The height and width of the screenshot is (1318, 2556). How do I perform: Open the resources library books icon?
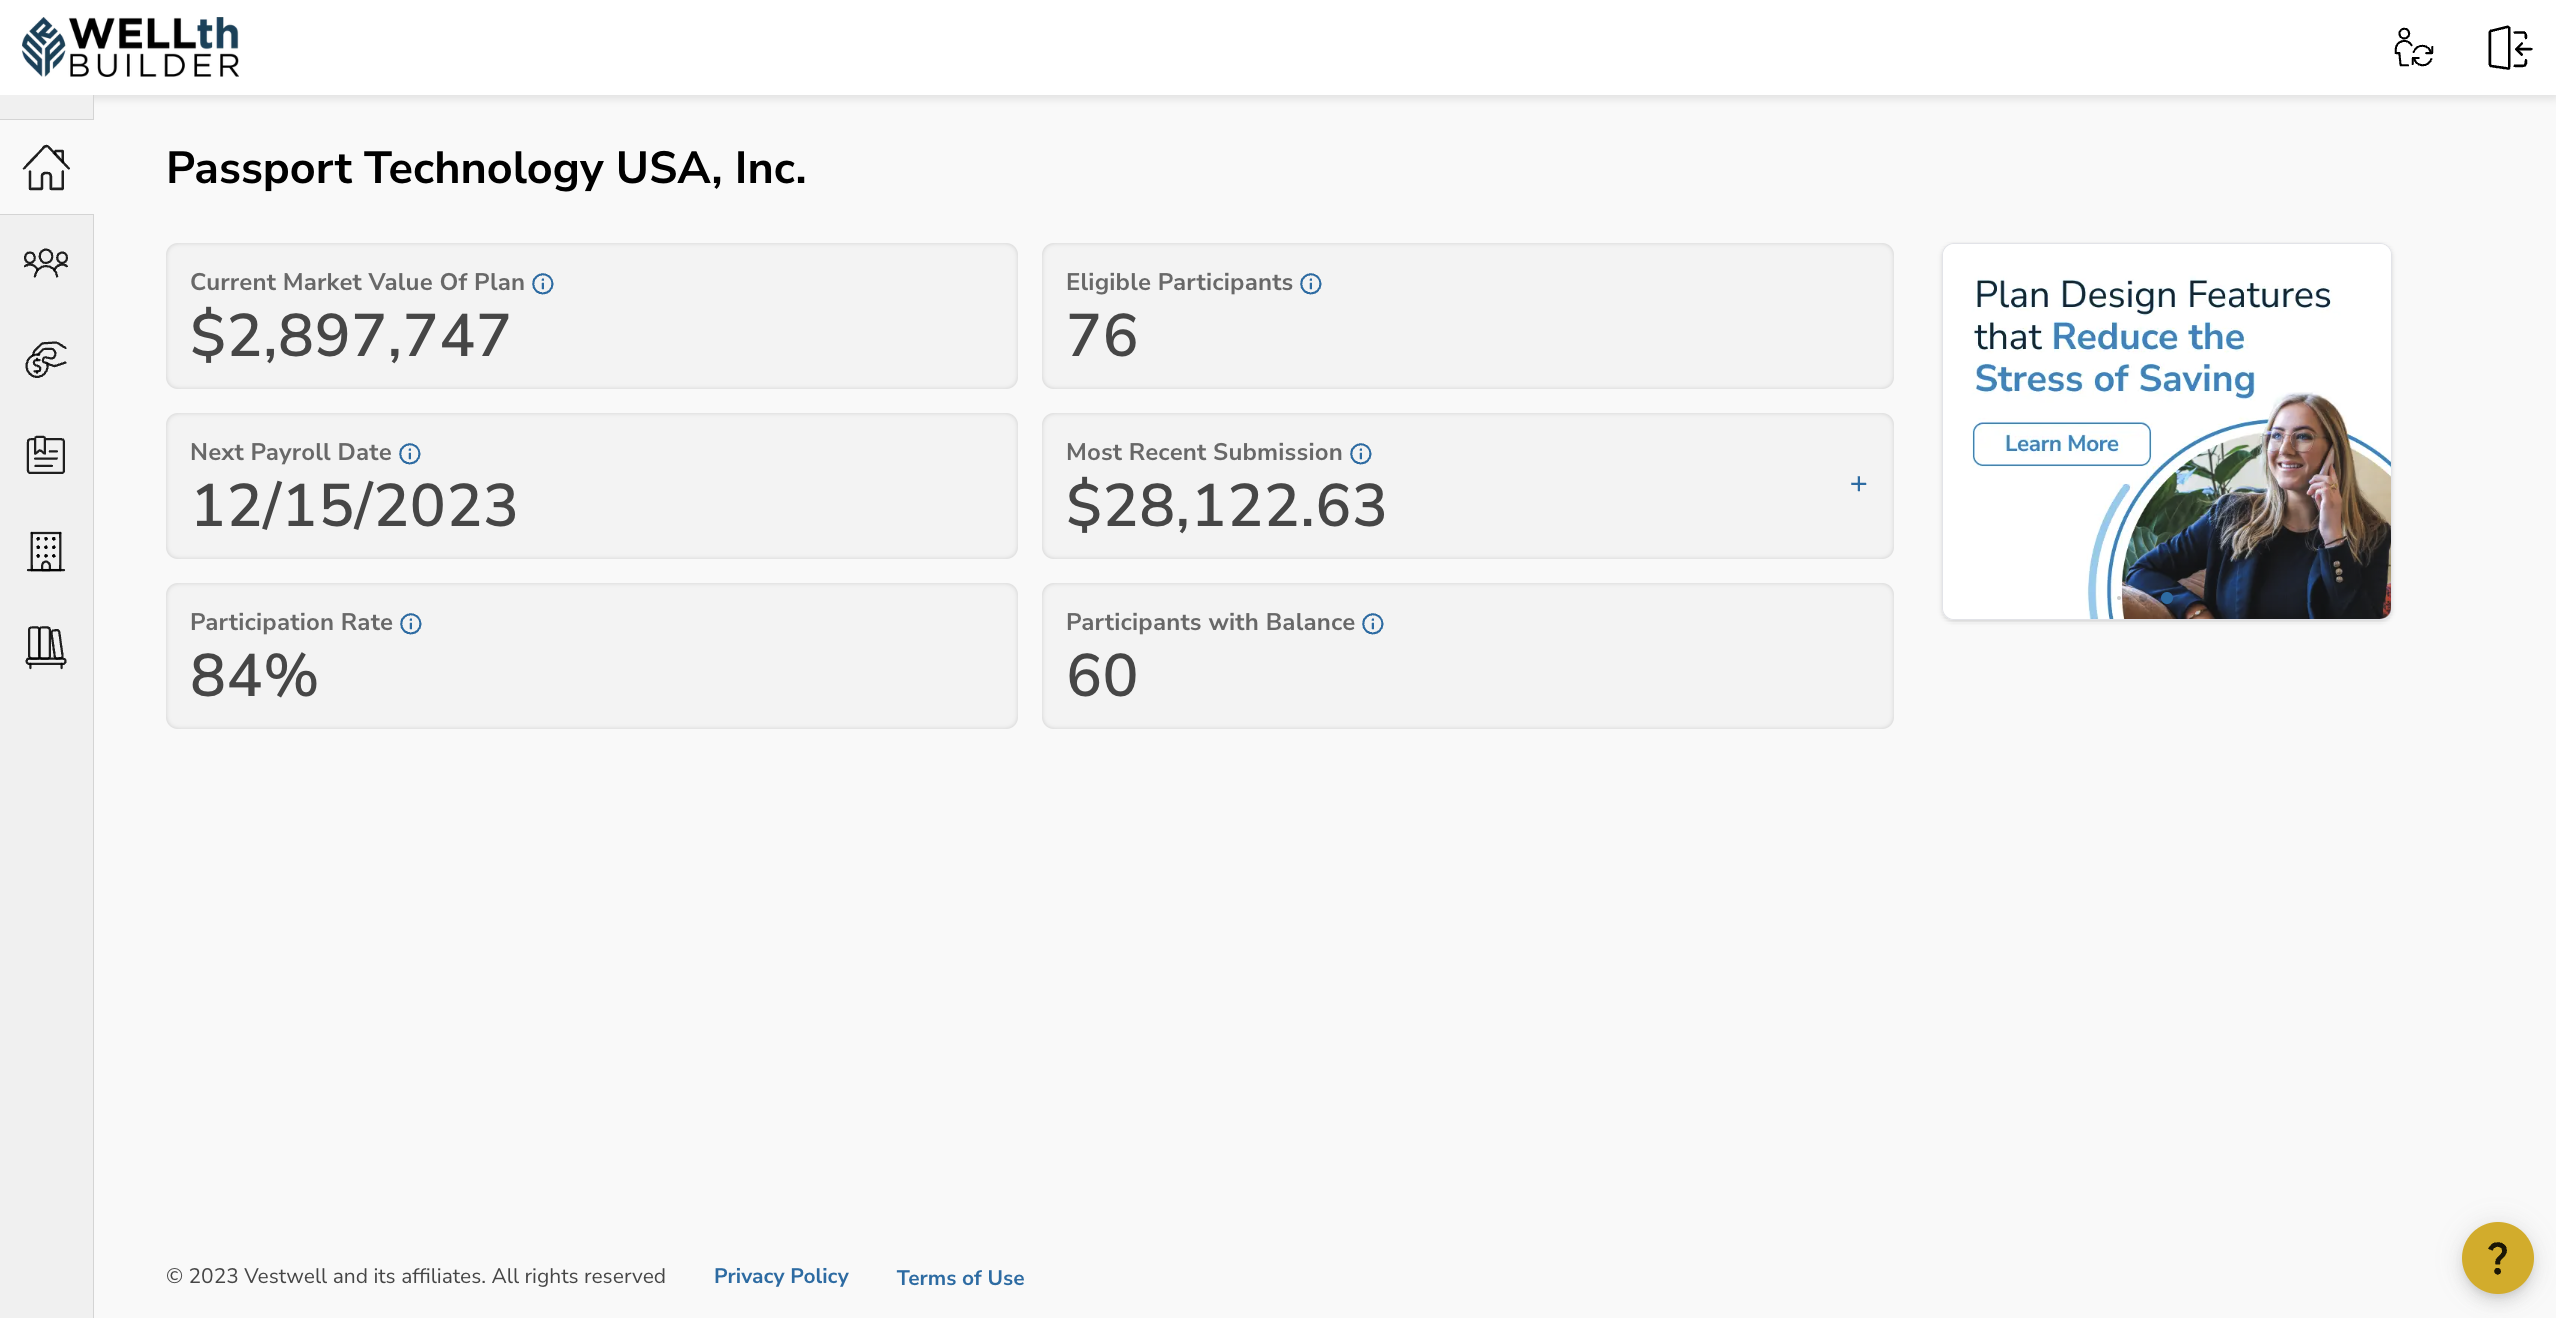pos(46,647)
